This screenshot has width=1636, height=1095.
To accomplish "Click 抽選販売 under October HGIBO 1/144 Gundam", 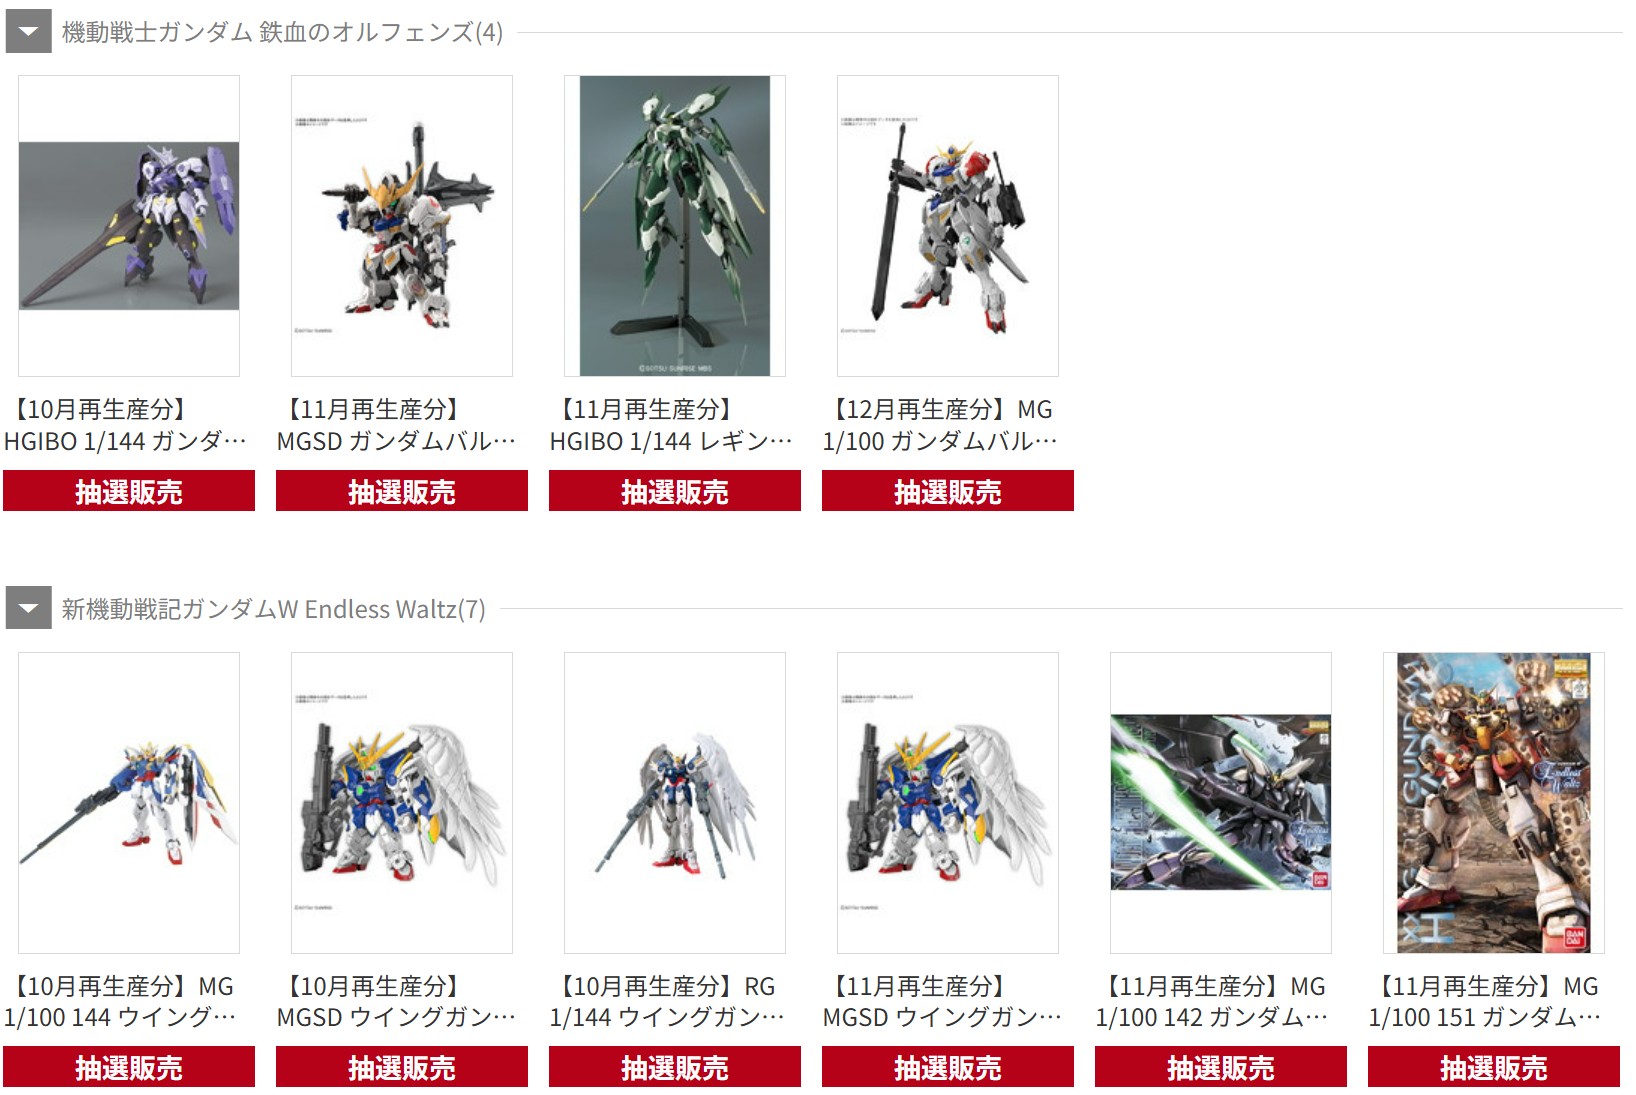I will [129, 491].
